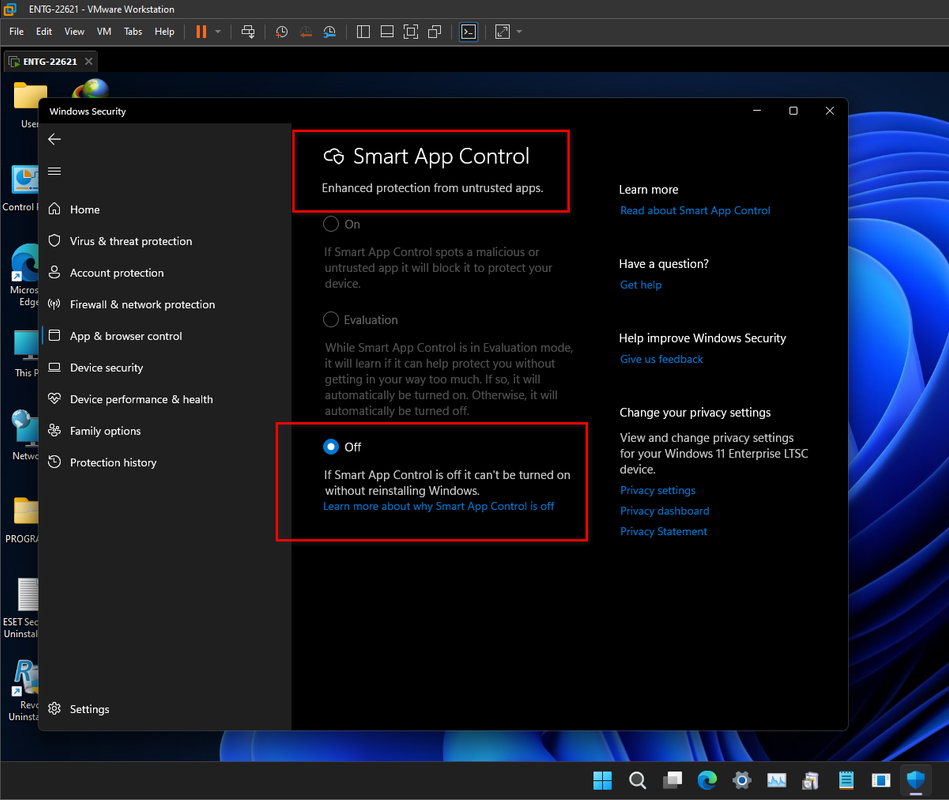The height and width of the screenshot is (800, 949).
Task: Launch Microsoft Edge from taskbar
Action: 707,781
